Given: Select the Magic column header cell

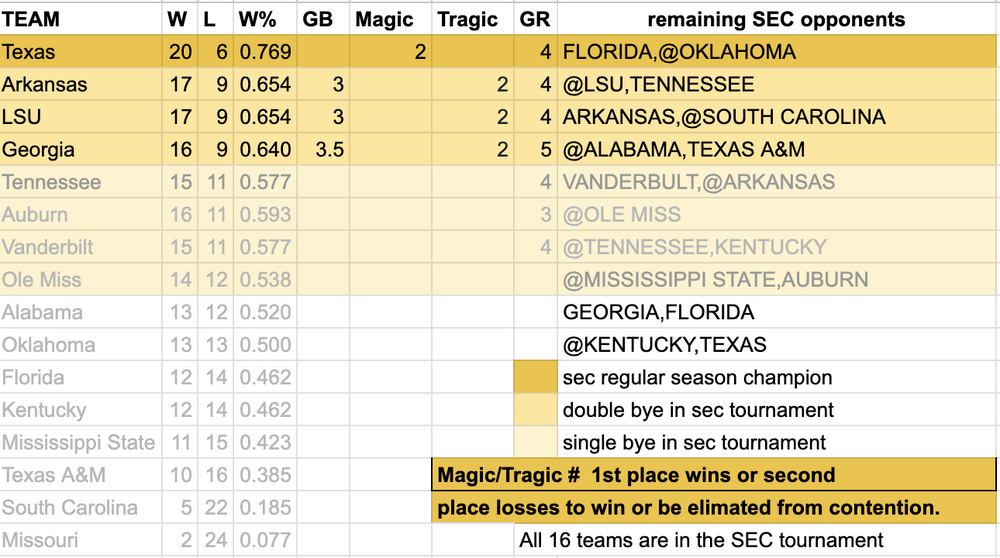Looking at the screenshot, I should point(391,19).
